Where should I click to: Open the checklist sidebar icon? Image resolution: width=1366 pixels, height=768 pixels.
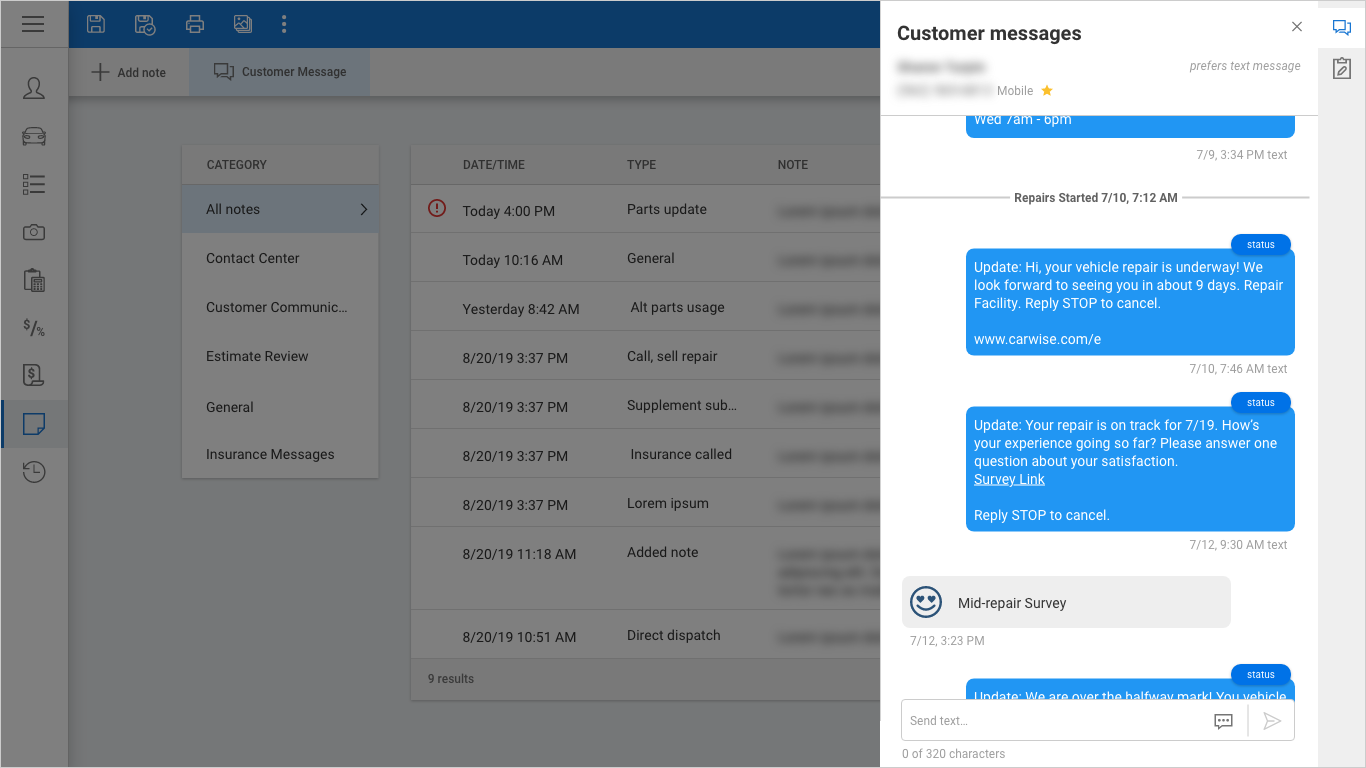(x=34, y=184)
